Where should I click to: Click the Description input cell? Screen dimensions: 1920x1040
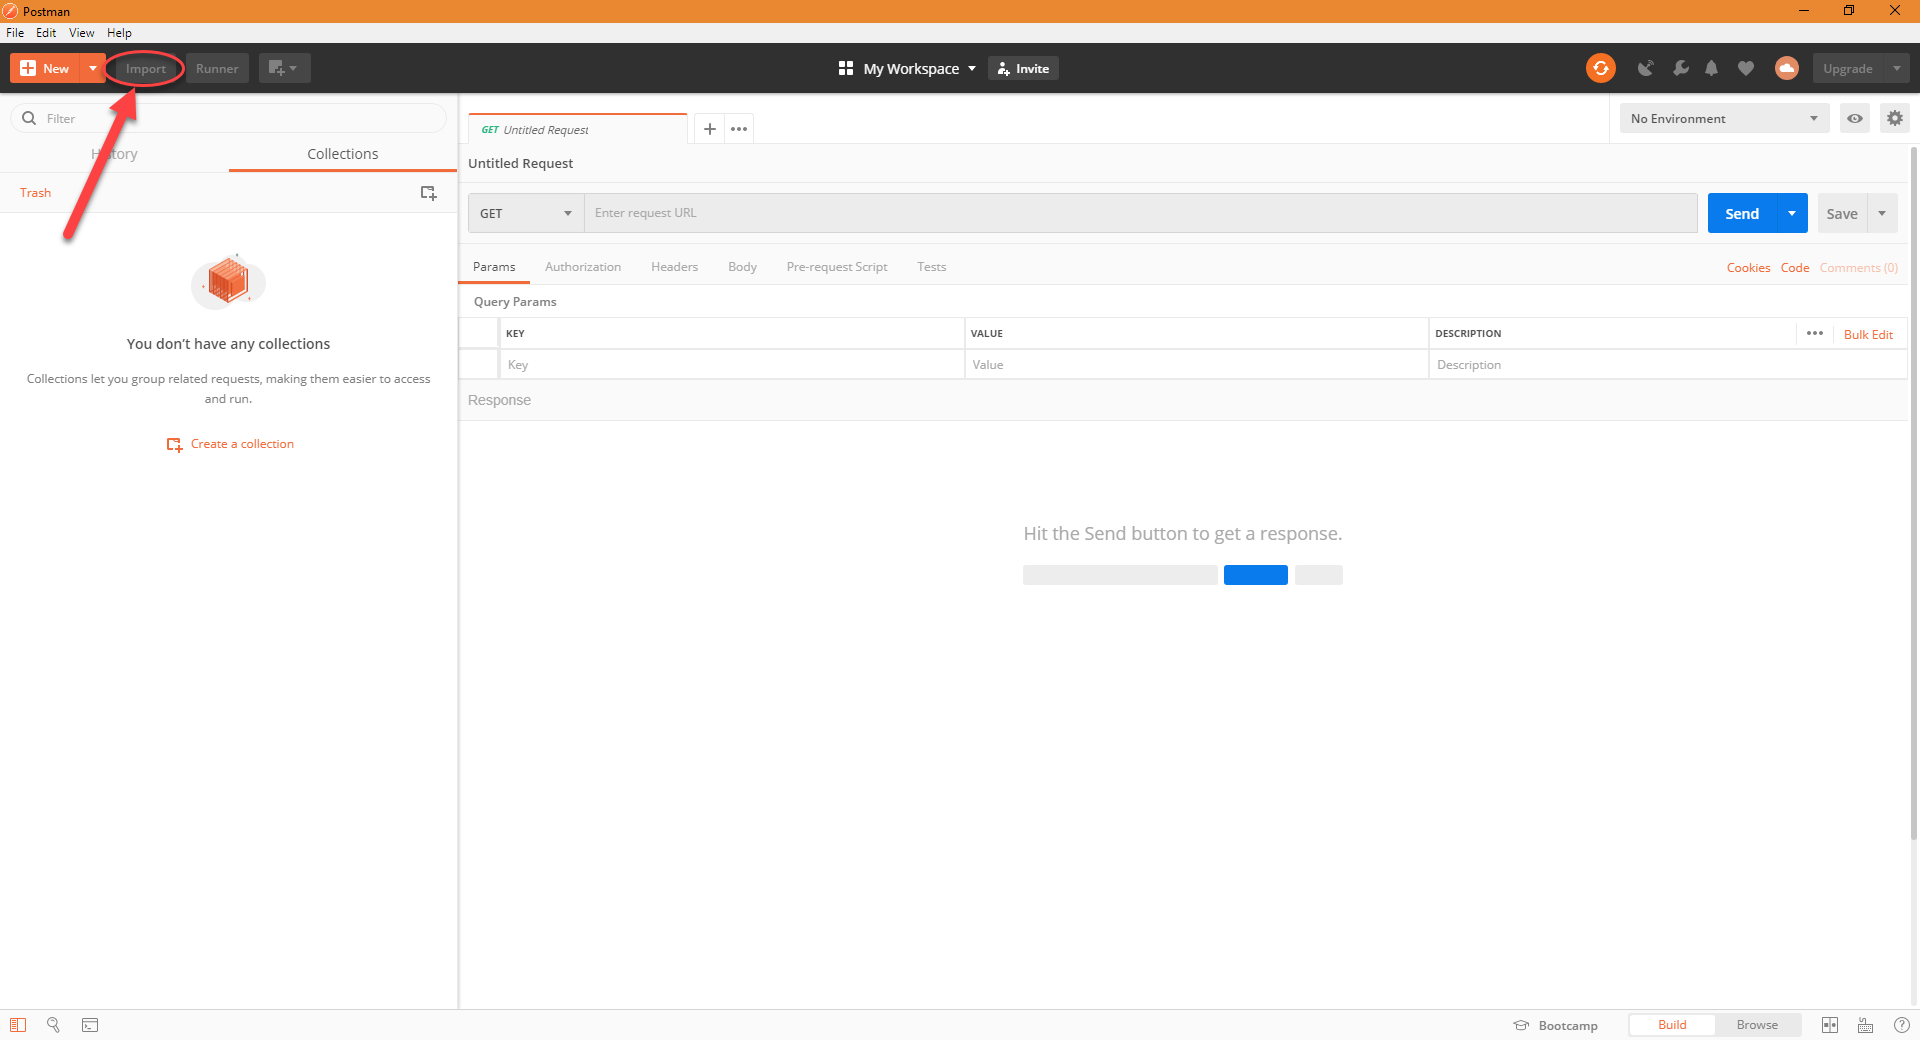[1667, 364]
